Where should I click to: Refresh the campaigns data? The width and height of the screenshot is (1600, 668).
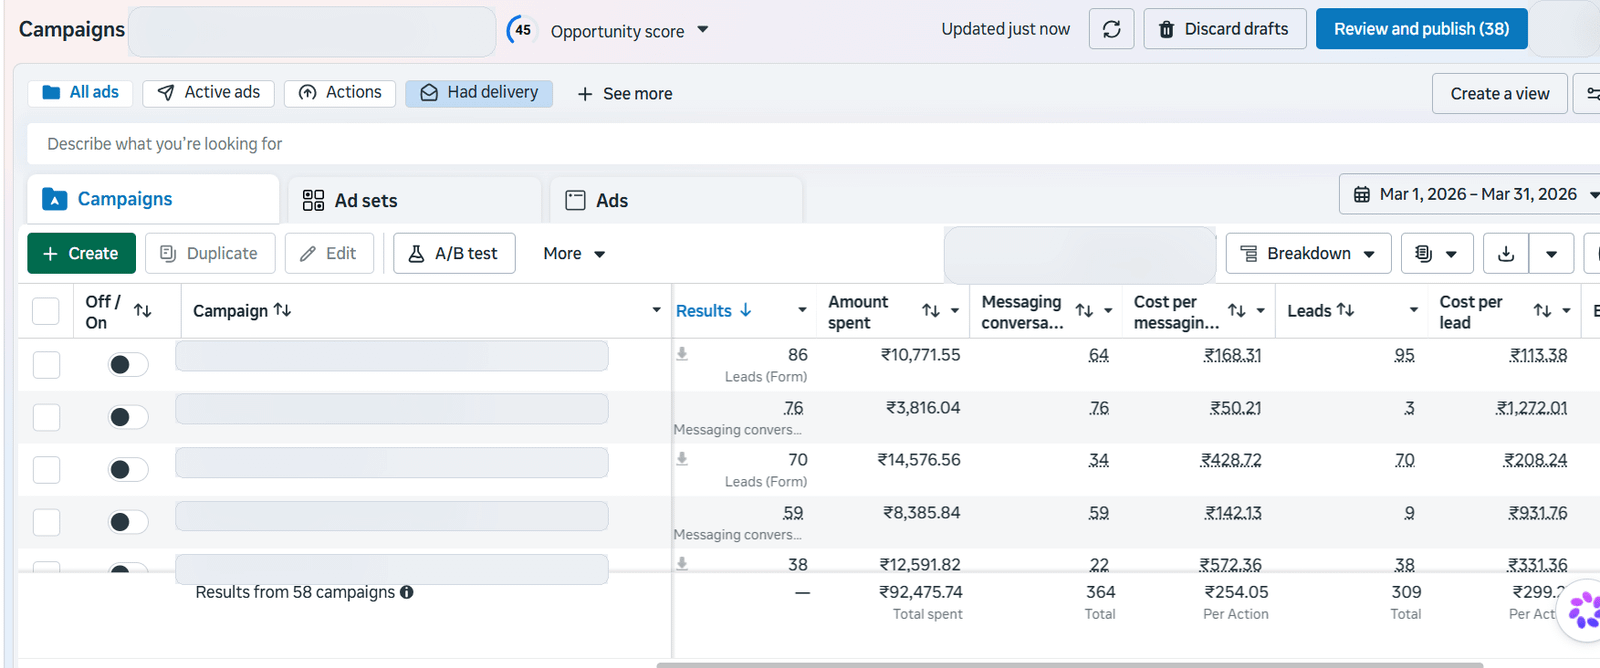point(1111,29)
